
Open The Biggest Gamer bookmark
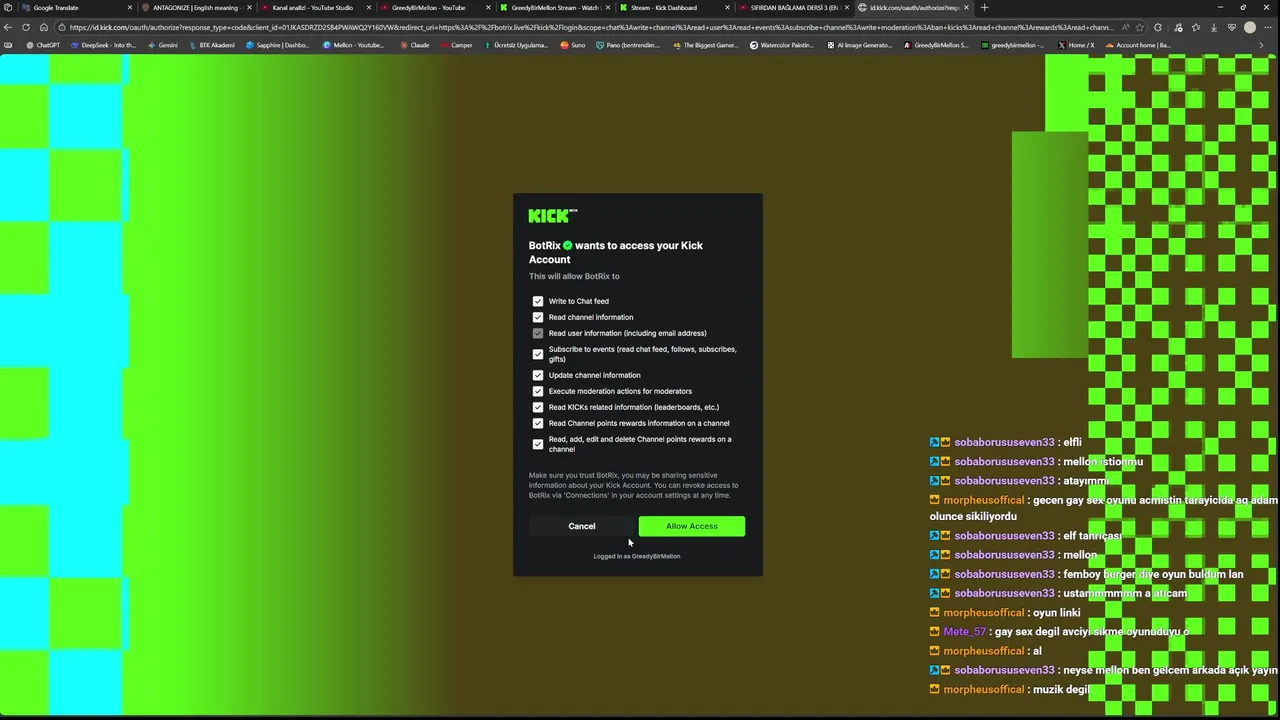707,45
